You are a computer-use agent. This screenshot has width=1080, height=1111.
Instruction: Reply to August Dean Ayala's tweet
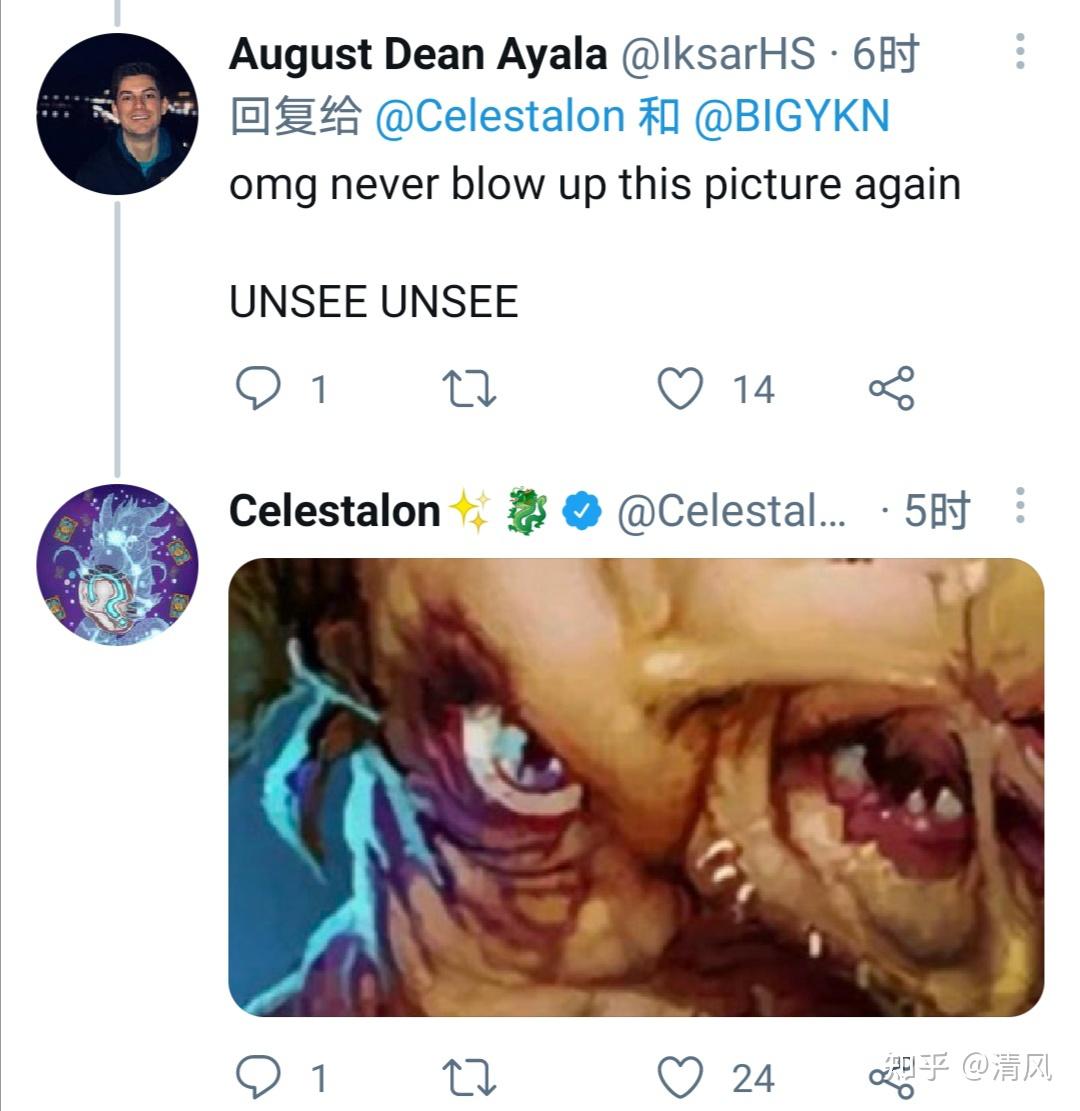tap(258, 388)
